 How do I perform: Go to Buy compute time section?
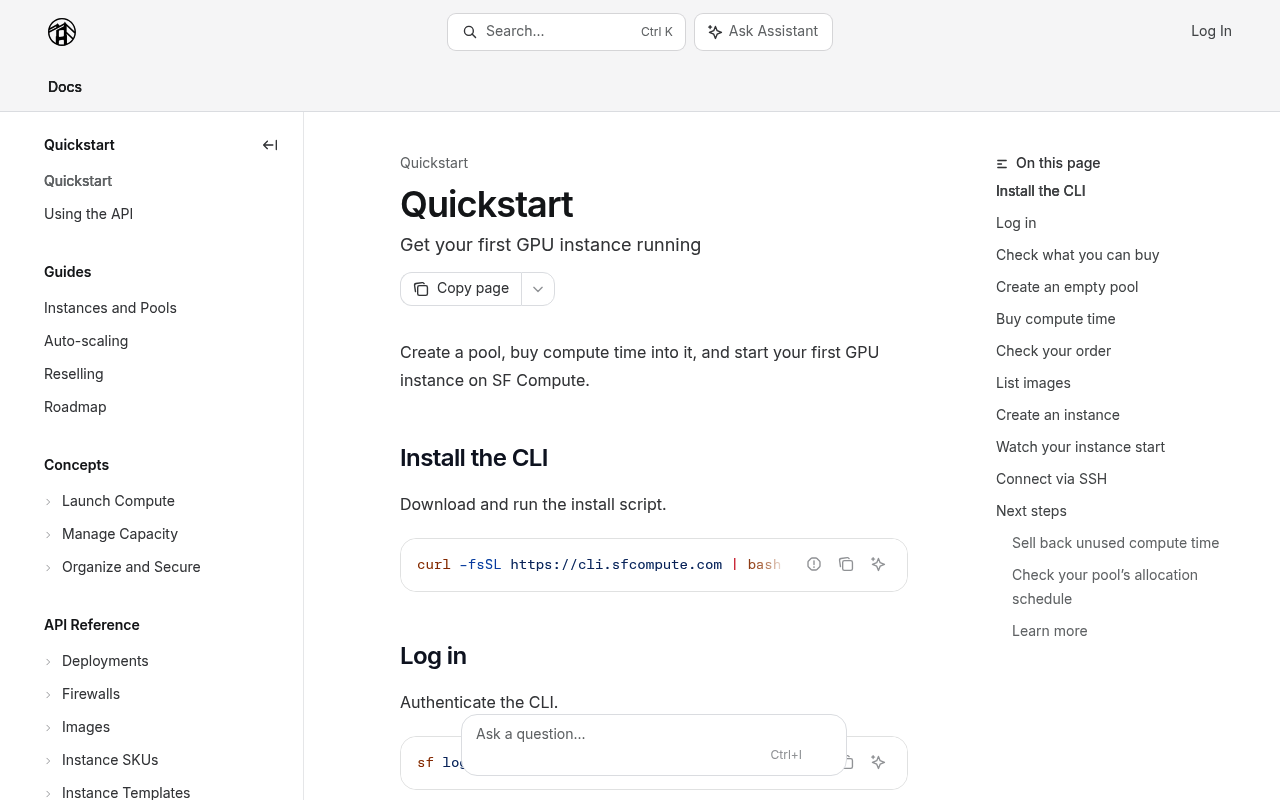(x=1056, y=319)
